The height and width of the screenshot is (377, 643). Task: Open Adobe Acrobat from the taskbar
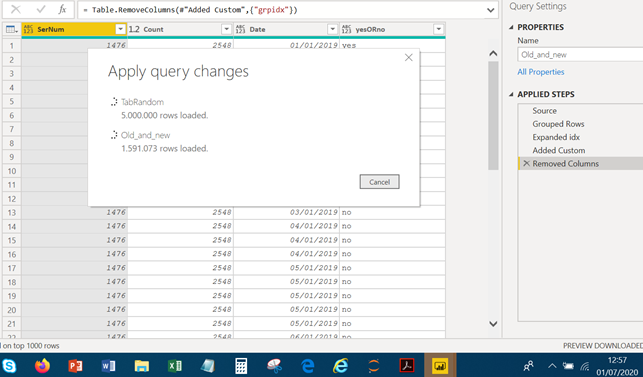click(407, 366)
